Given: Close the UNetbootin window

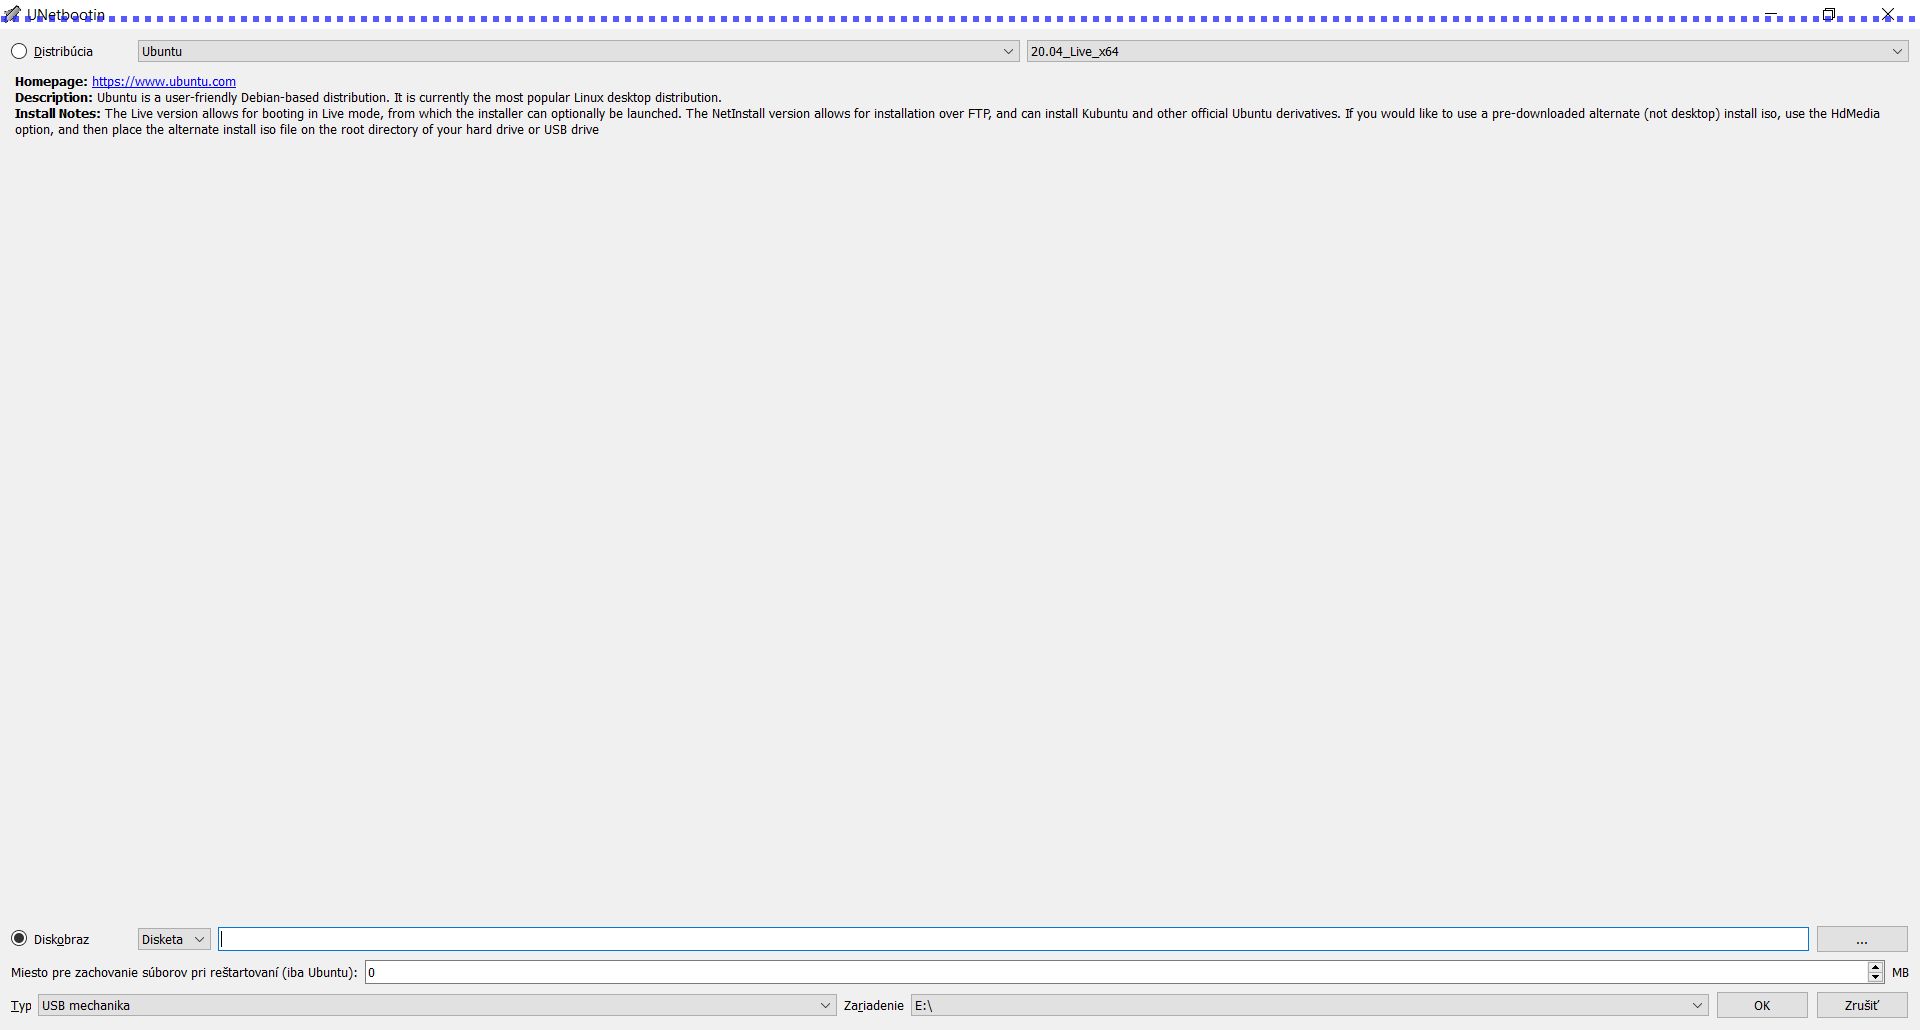Looking at the screenshot, I should point(1887,14).
